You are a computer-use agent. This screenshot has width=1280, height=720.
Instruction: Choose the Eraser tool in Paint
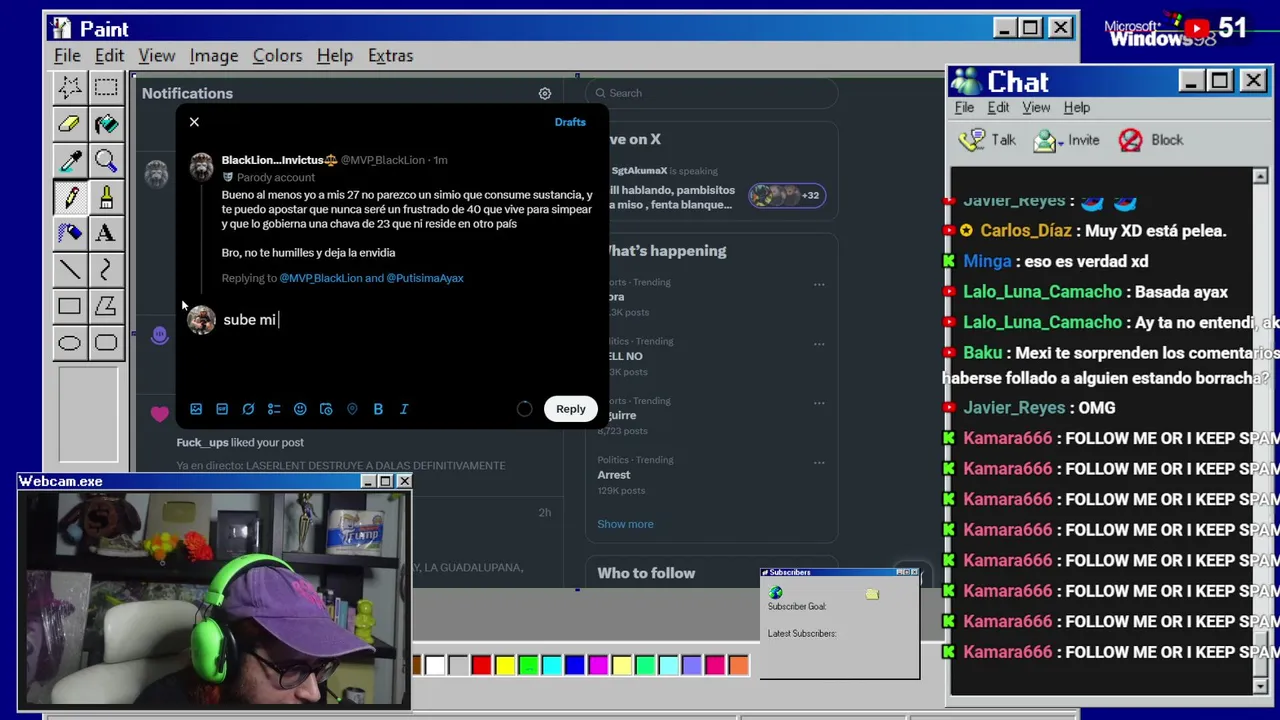click(69, 124)
